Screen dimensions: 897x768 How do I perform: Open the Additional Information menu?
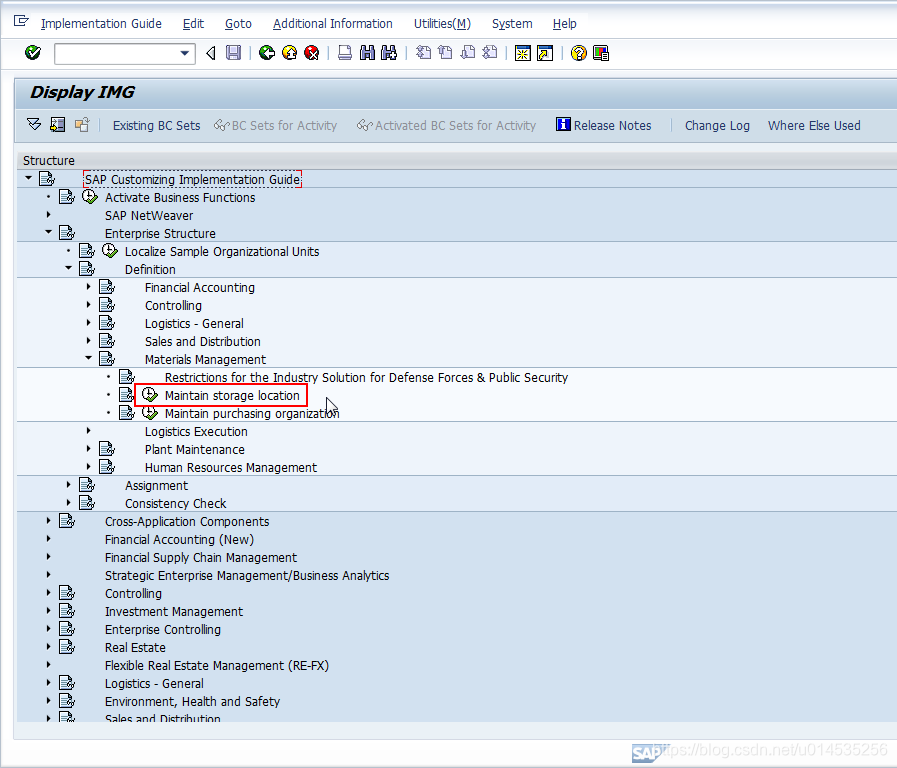point(332,23)
